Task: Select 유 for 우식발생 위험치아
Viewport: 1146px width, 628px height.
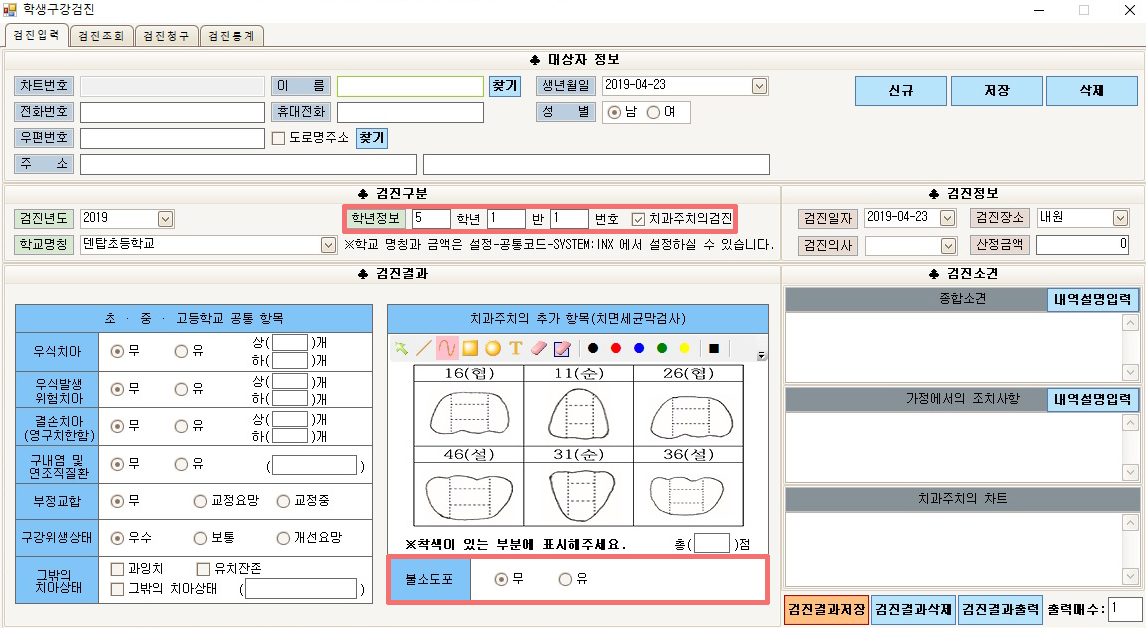Action: pos(181,390)
